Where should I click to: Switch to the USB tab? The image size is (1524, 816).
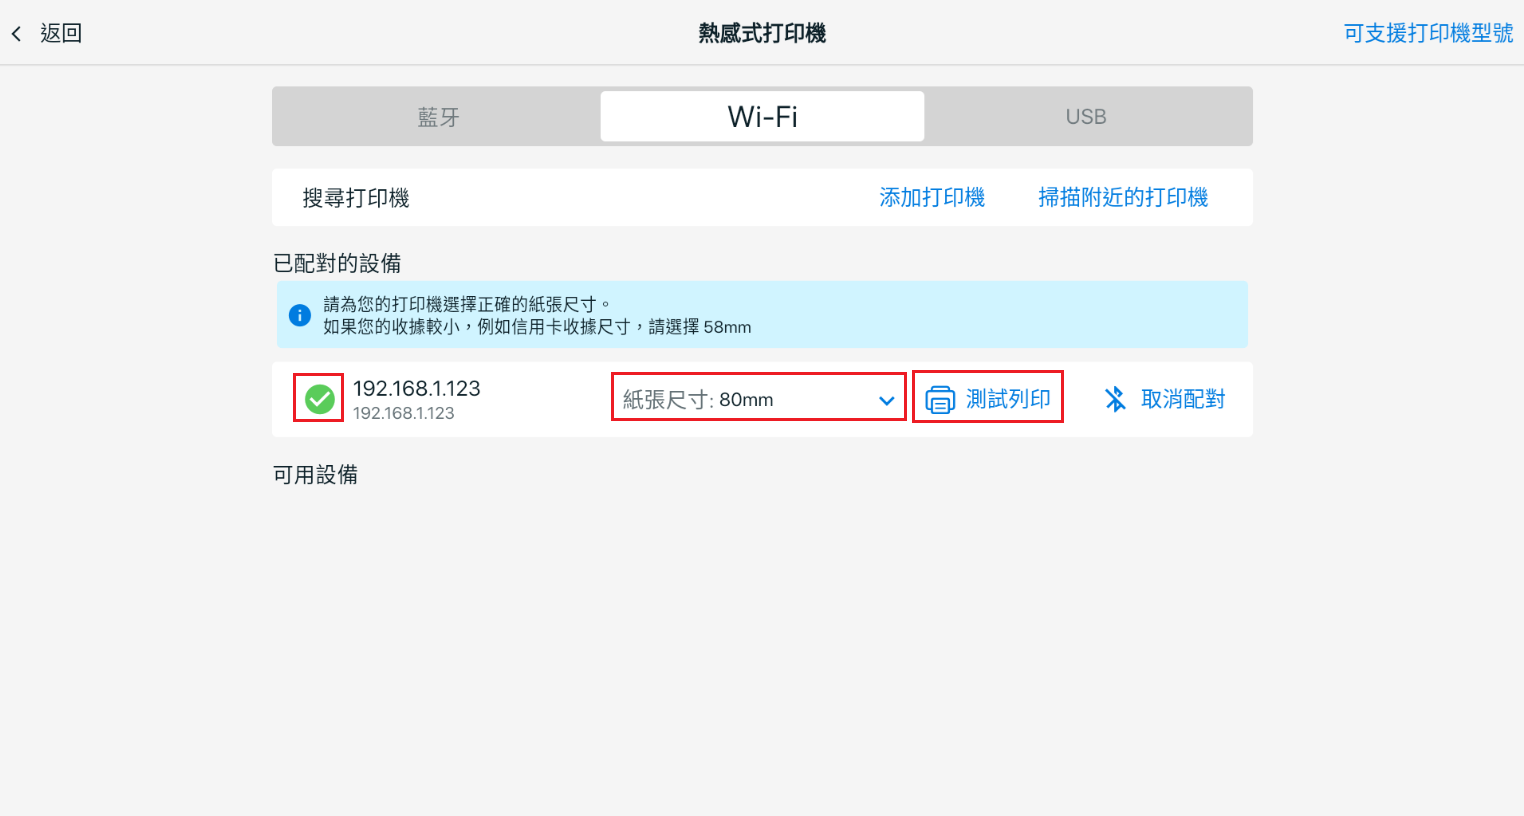click(x=1086, y=117)
